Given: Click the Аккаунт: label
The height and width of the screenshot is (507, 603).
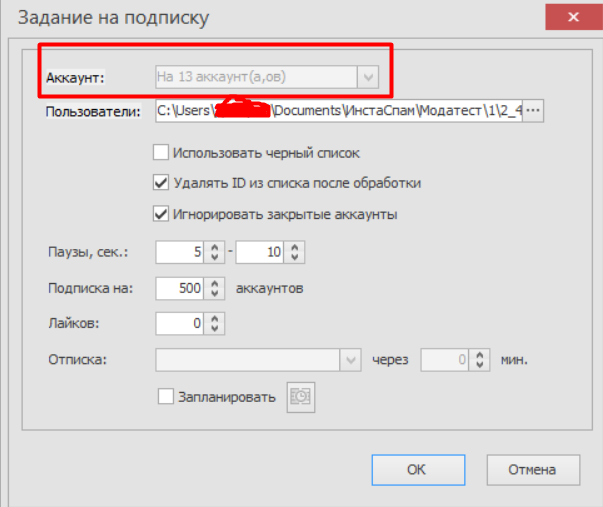Looking at the screenshot, I should [x=75, y=78].
